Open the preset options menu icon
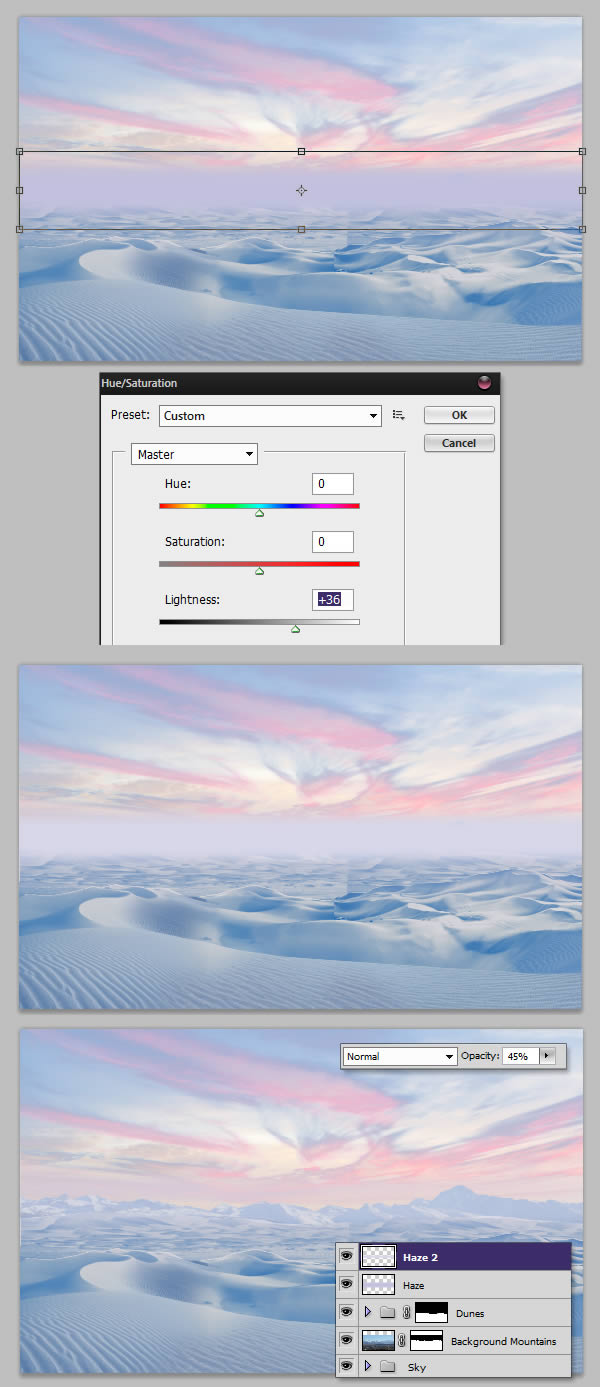Screen dimensions: 600x1387 (398, 415)
